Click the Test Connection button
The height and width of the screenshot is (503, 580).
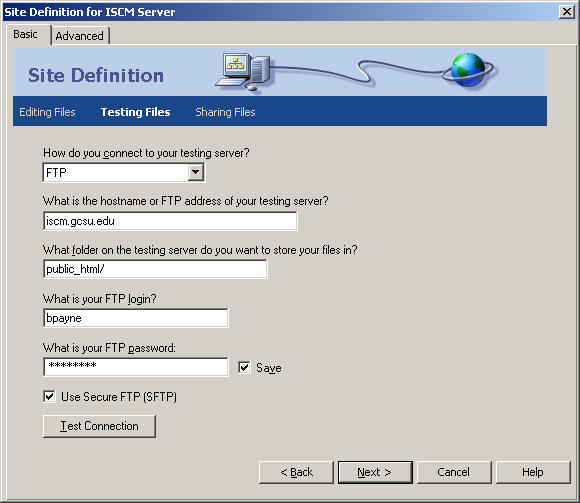[x=99, y=426]
